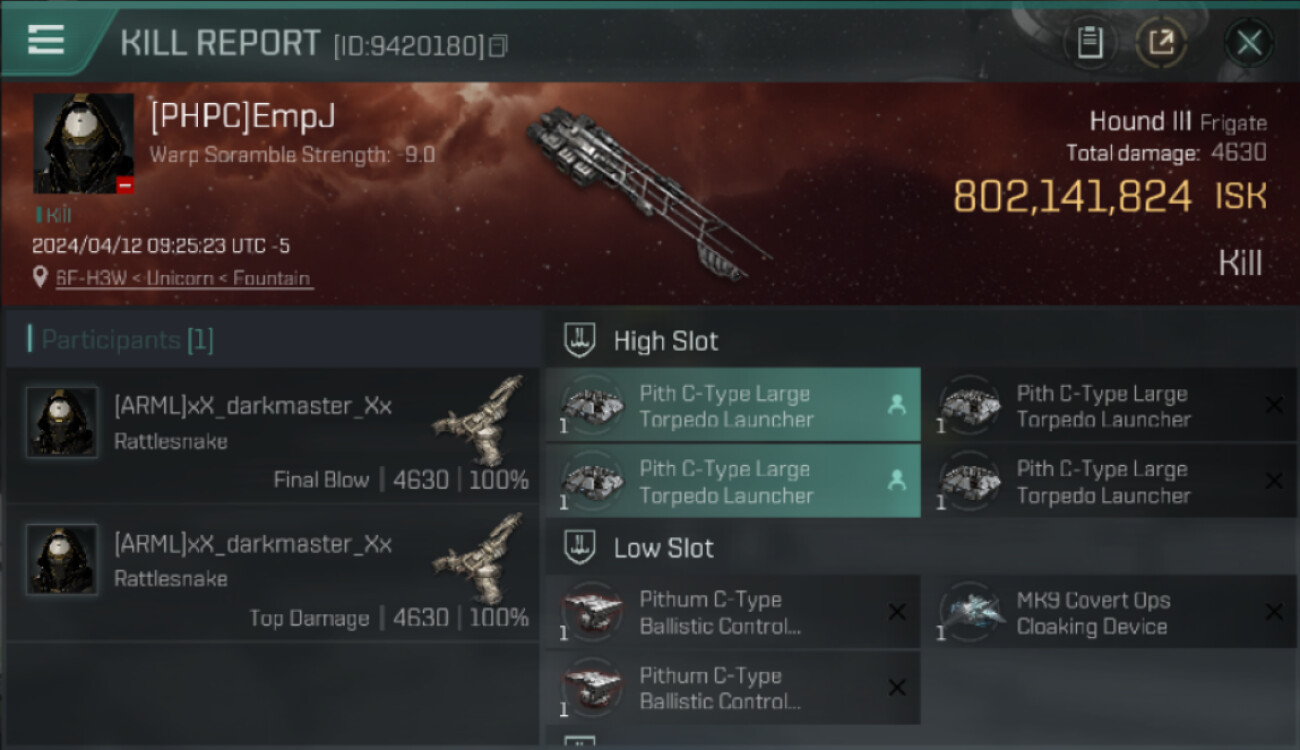Click X on MK9 Covert Ops Cloaking Device

(x=1273, y=611)
